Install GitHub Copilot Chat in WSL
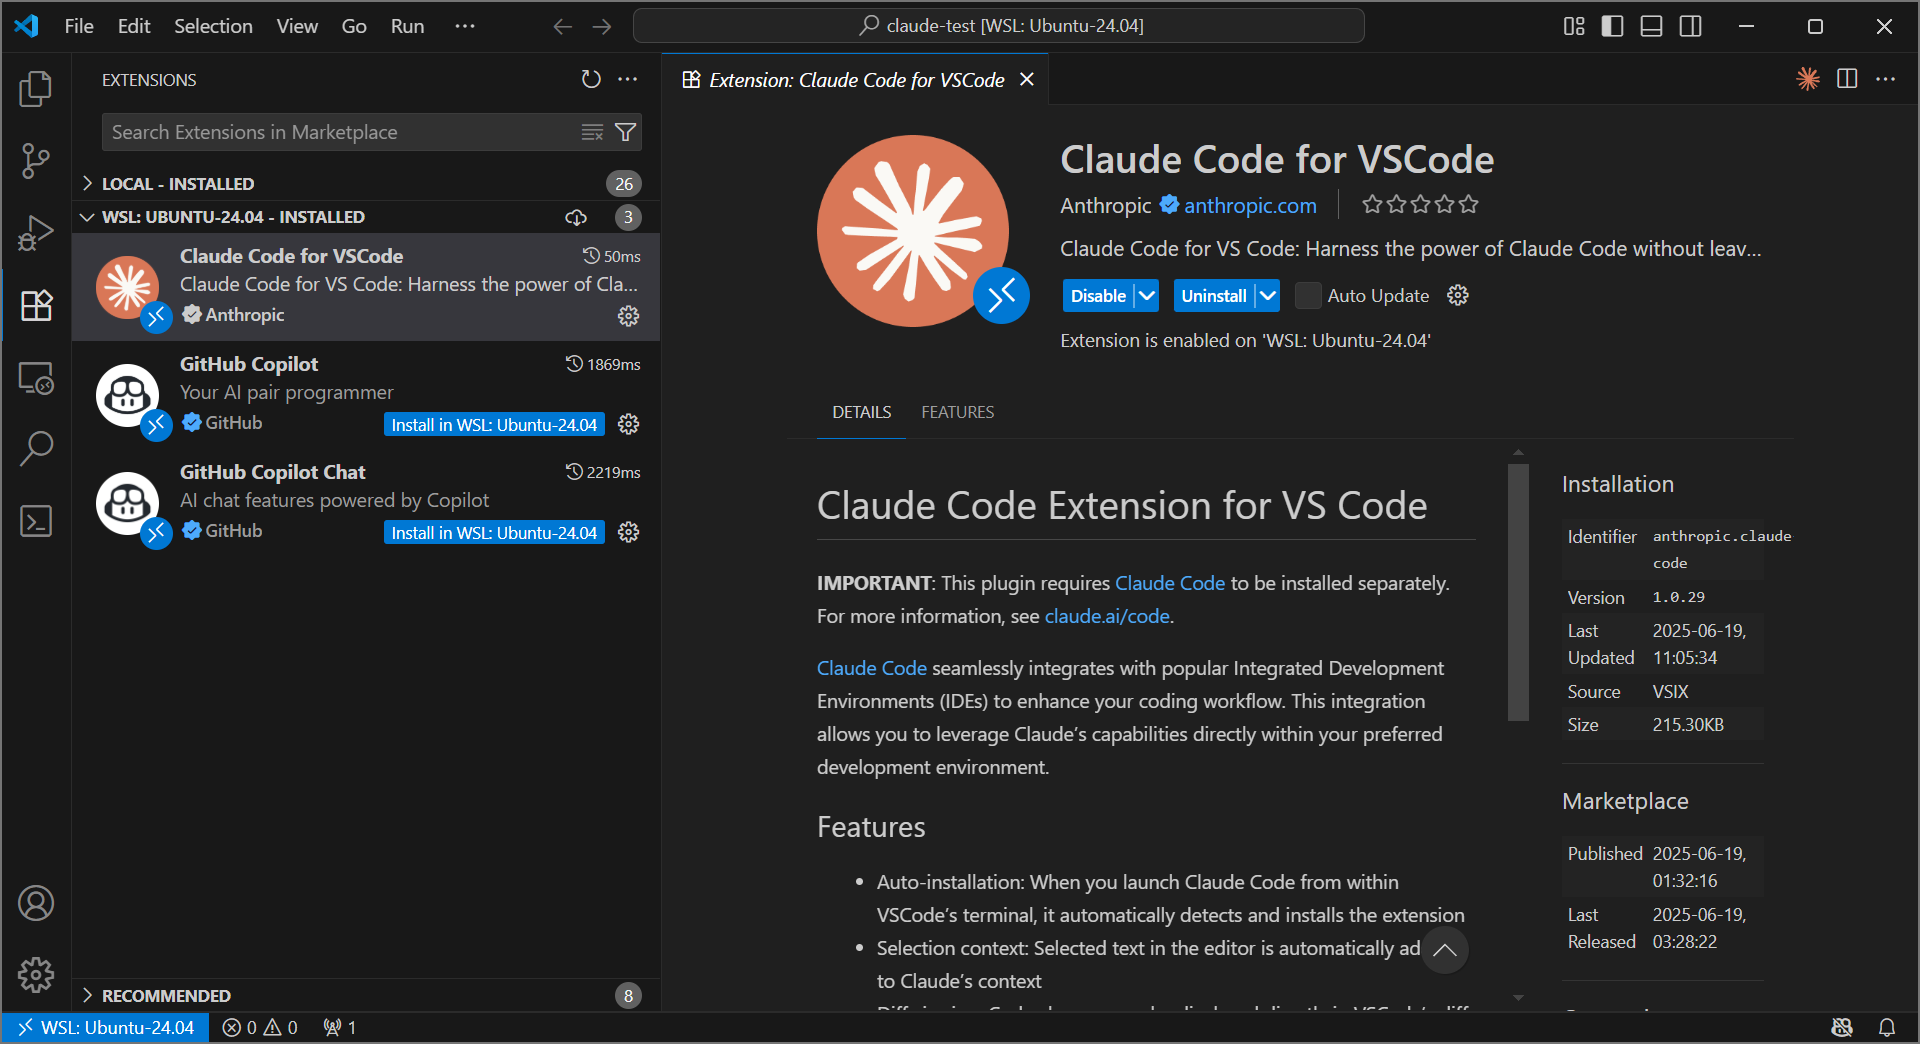 [494, 532]
